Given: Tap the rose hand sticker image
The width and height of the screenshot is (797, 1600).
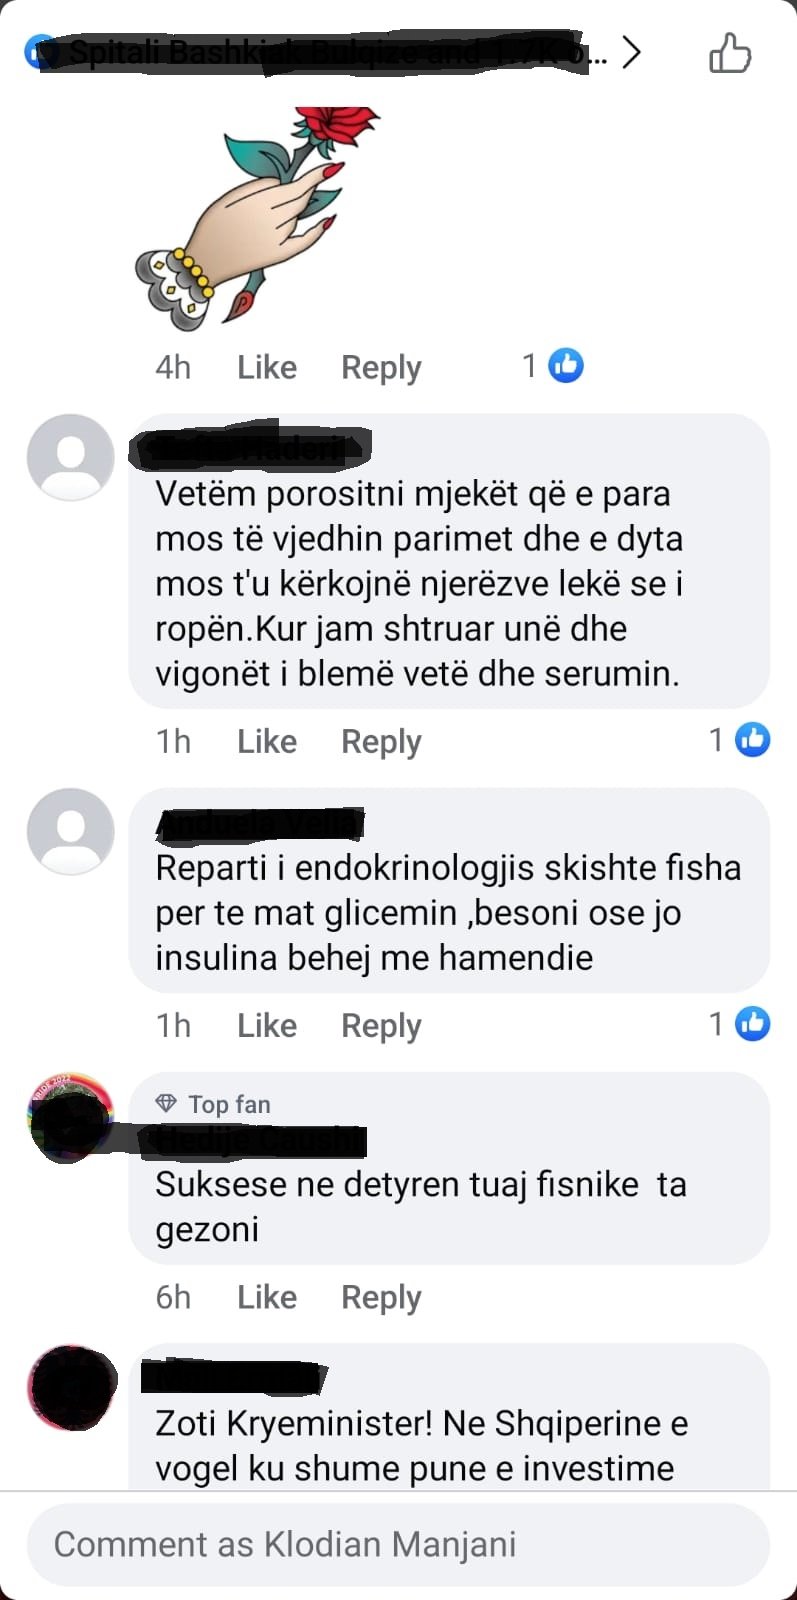Looking at the screenshot, I should [257, 218].
